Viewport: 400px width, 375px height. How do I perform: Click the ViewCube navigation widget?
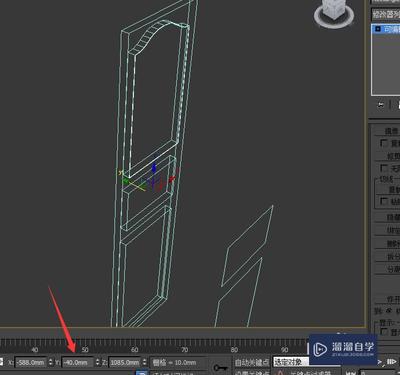(x=334, y=13)
